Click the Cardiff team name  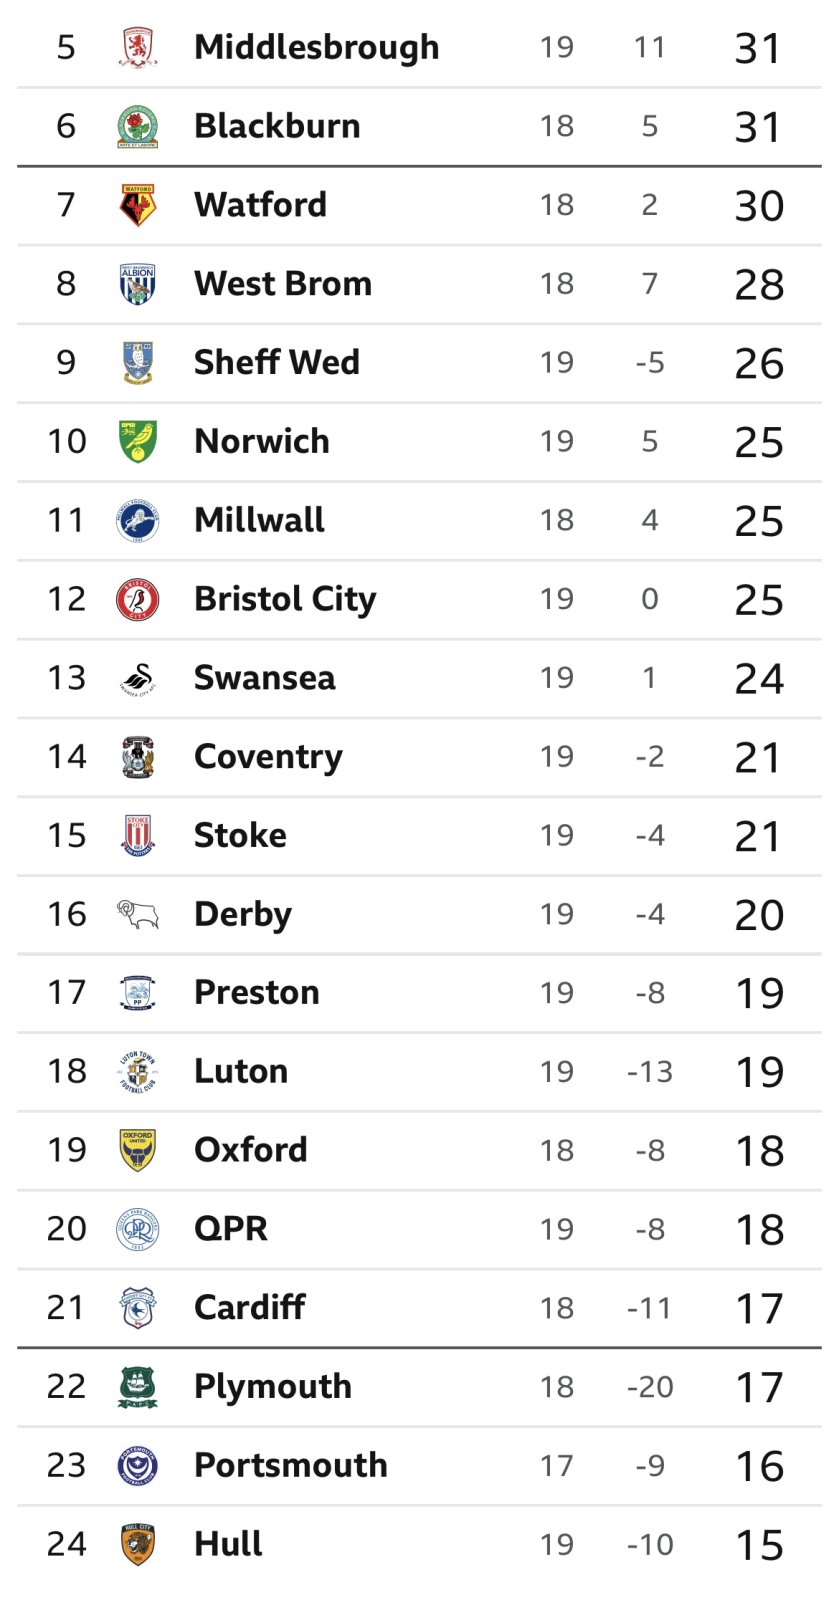249,1307
